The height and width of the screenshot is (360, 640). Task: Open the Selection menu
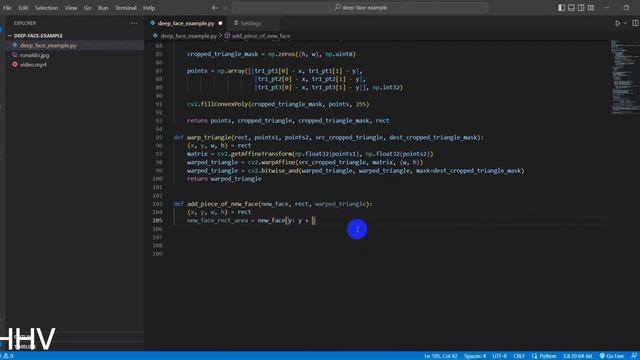(x=46, y=8)
